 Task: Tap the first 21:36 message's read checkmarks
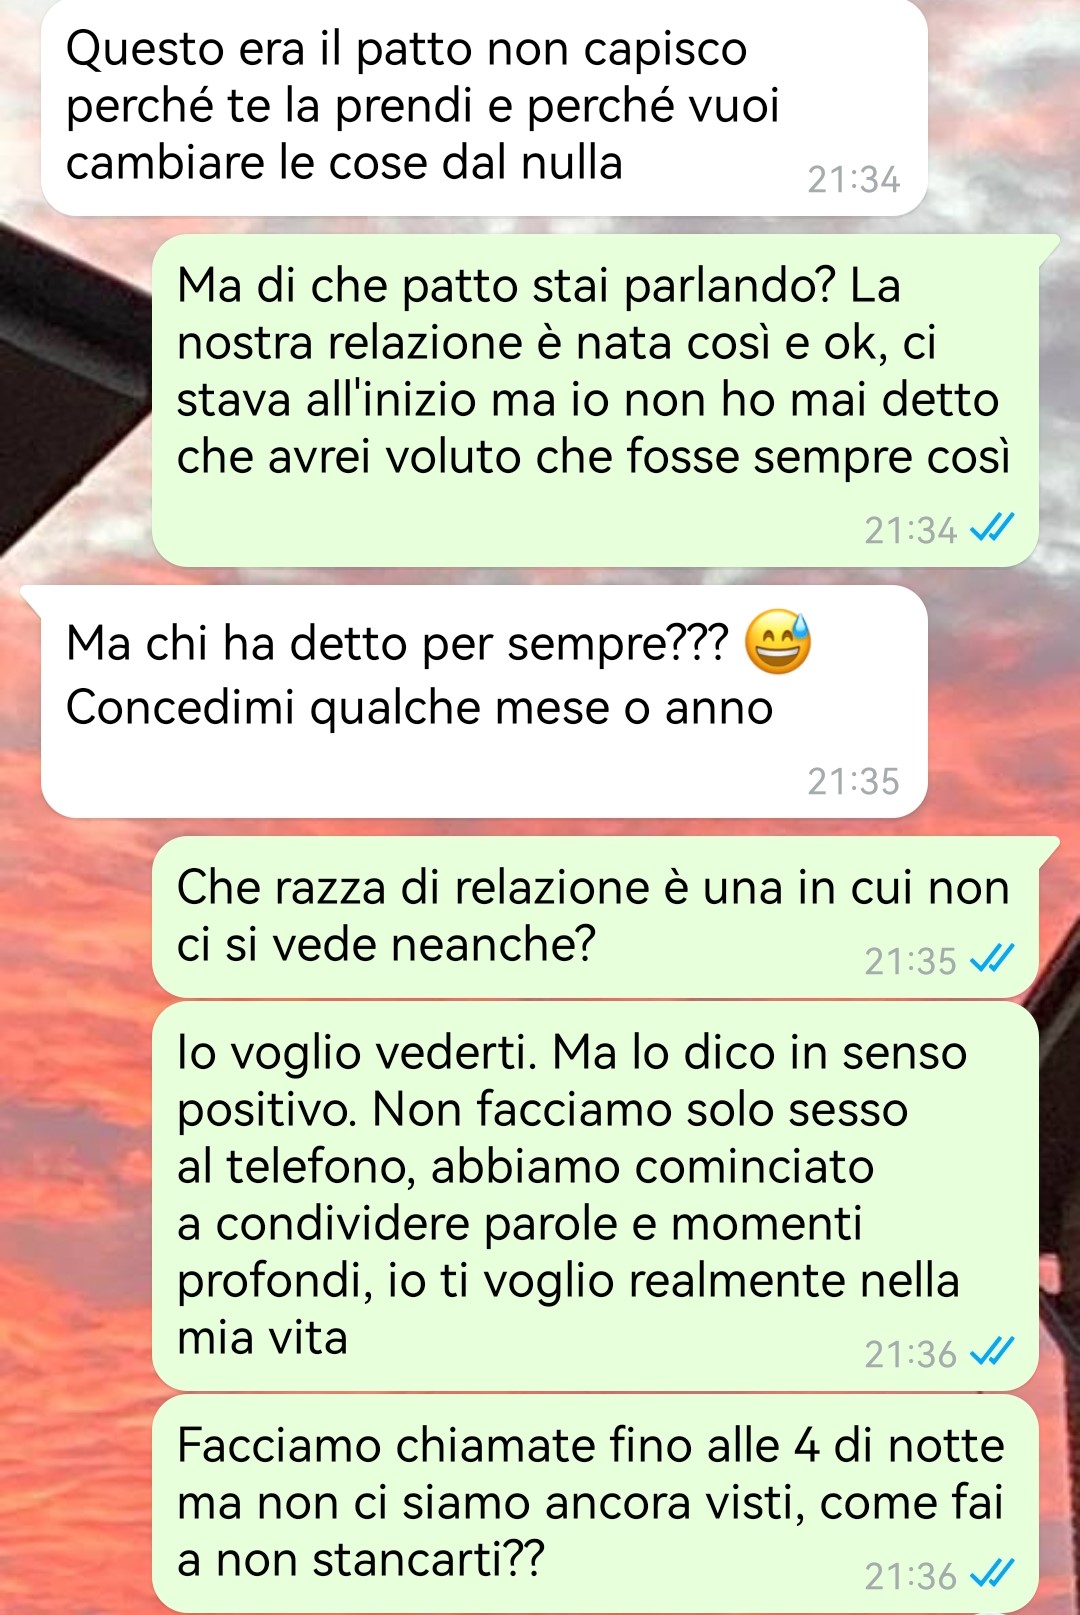(992, 1352)
